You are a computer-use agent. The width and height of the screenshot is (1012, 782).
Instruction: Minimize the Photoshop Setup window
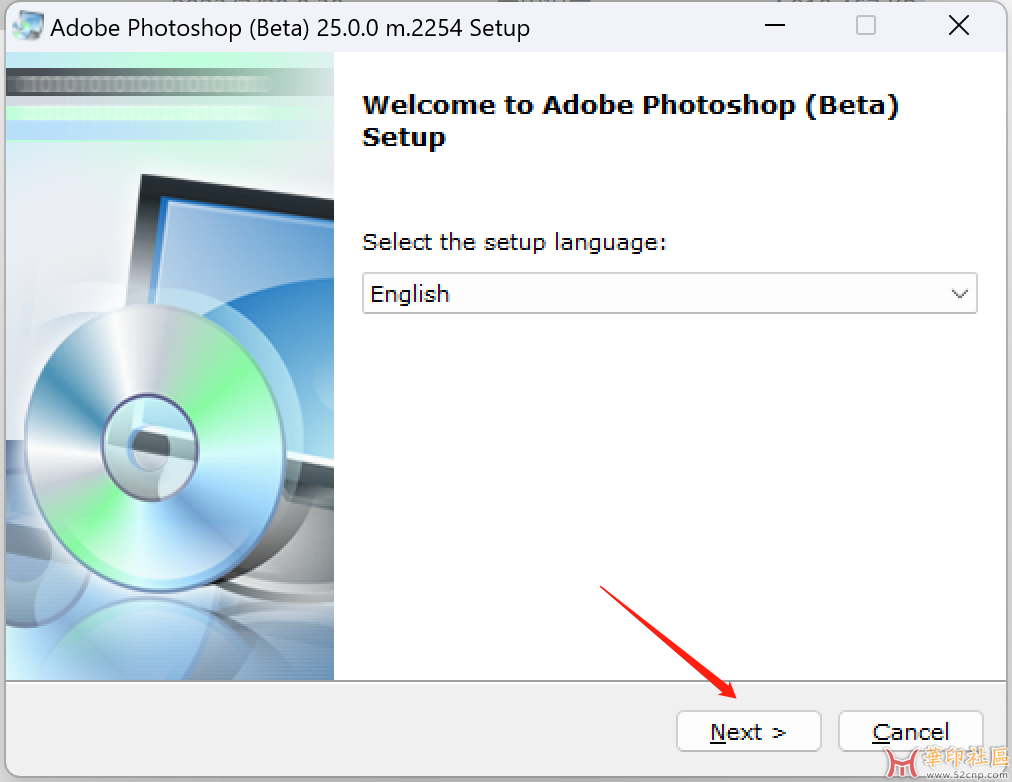tap(772, 26)
